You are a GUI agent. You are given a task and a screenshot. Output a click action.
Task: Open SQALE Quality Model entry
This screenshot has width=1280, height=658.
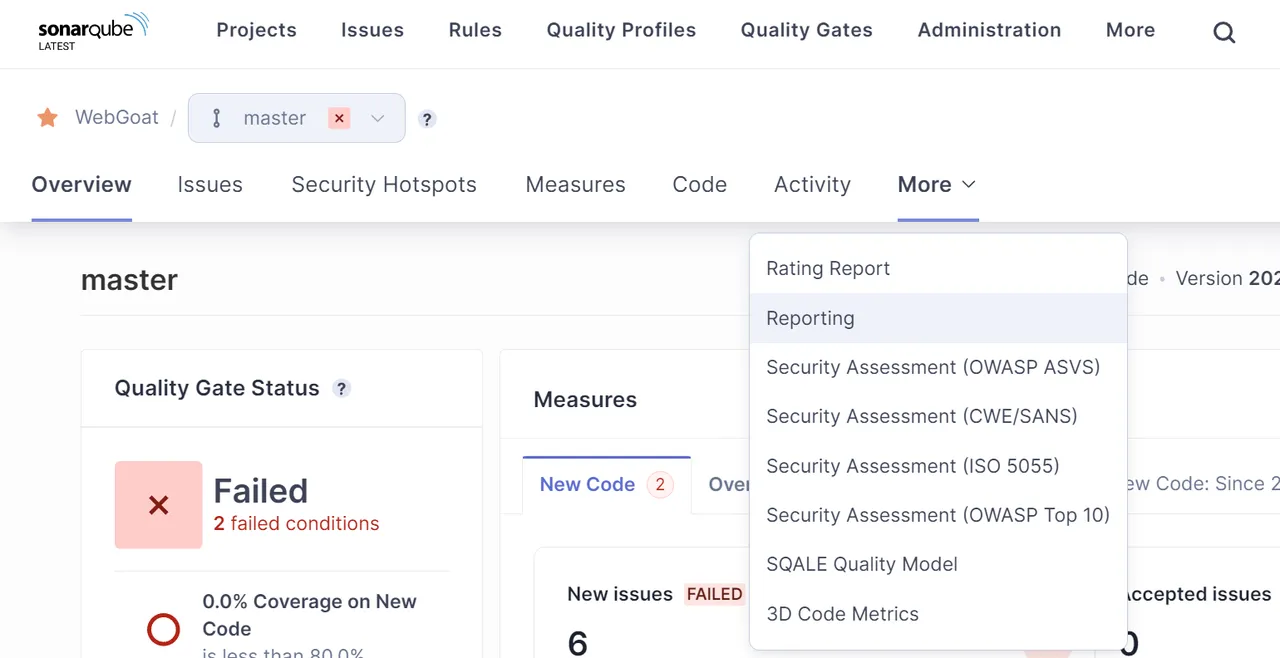click(x=938, y=564)
